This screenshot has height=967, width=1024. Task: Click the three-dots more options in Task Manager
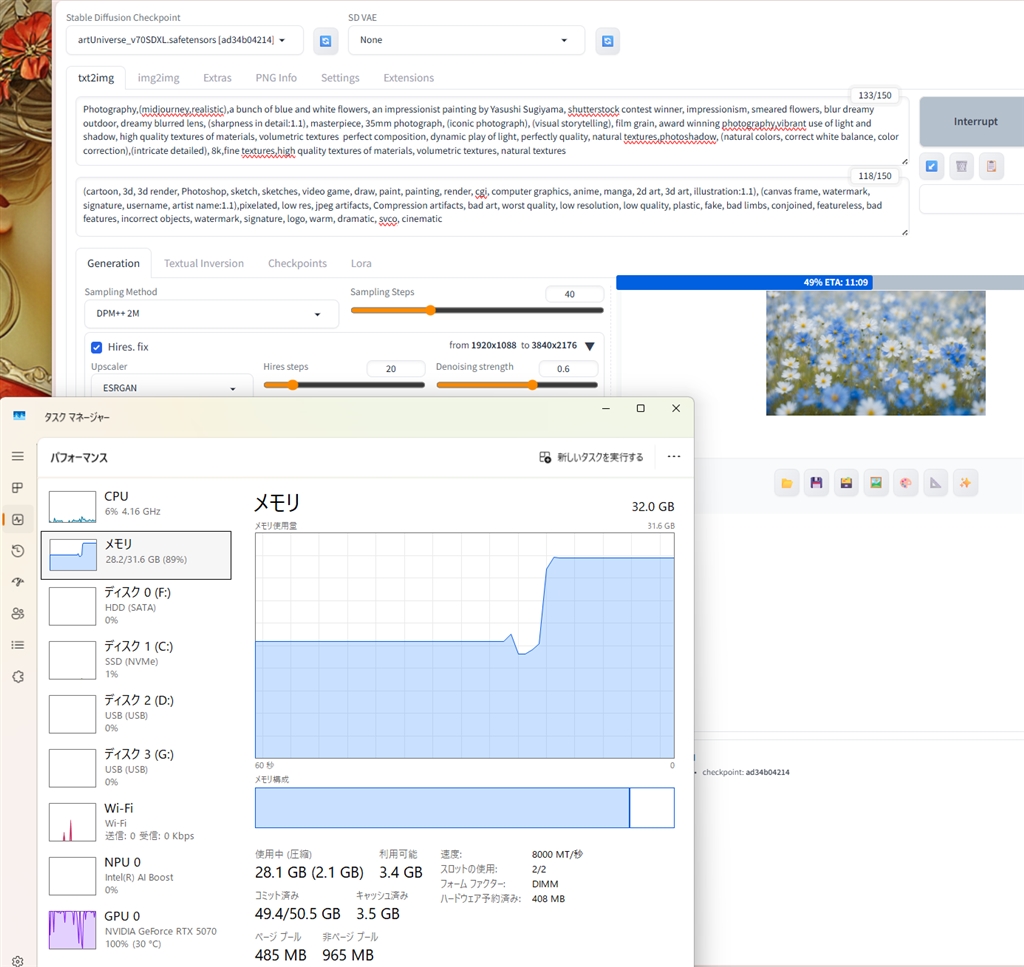[674, 457]
